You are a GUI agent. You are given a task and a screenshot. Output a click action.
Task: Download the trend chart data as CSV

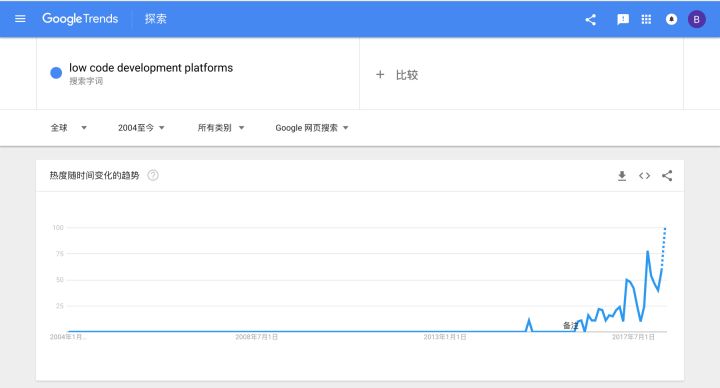(x=622, y=176)
